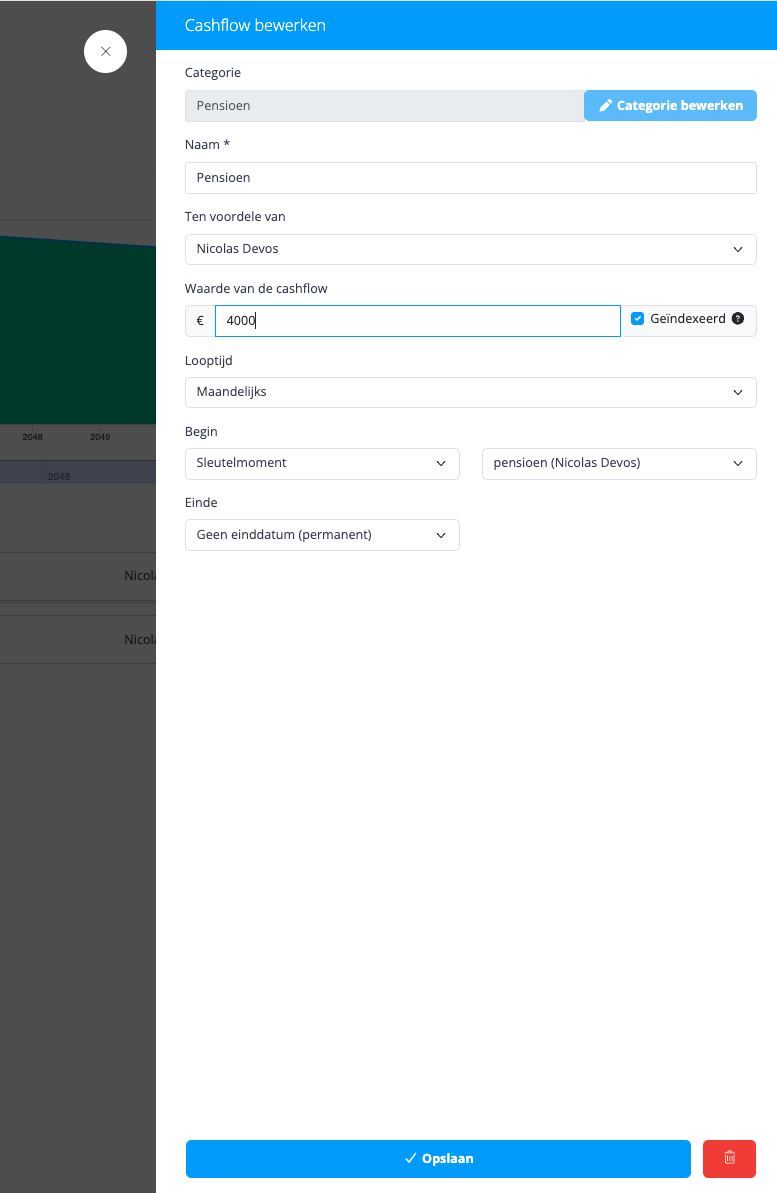The width and height of the screenshot is (777, 1193).
Task: Open the Sleutelmoment begin type dropdown
Action: click(x=322, y=463)
